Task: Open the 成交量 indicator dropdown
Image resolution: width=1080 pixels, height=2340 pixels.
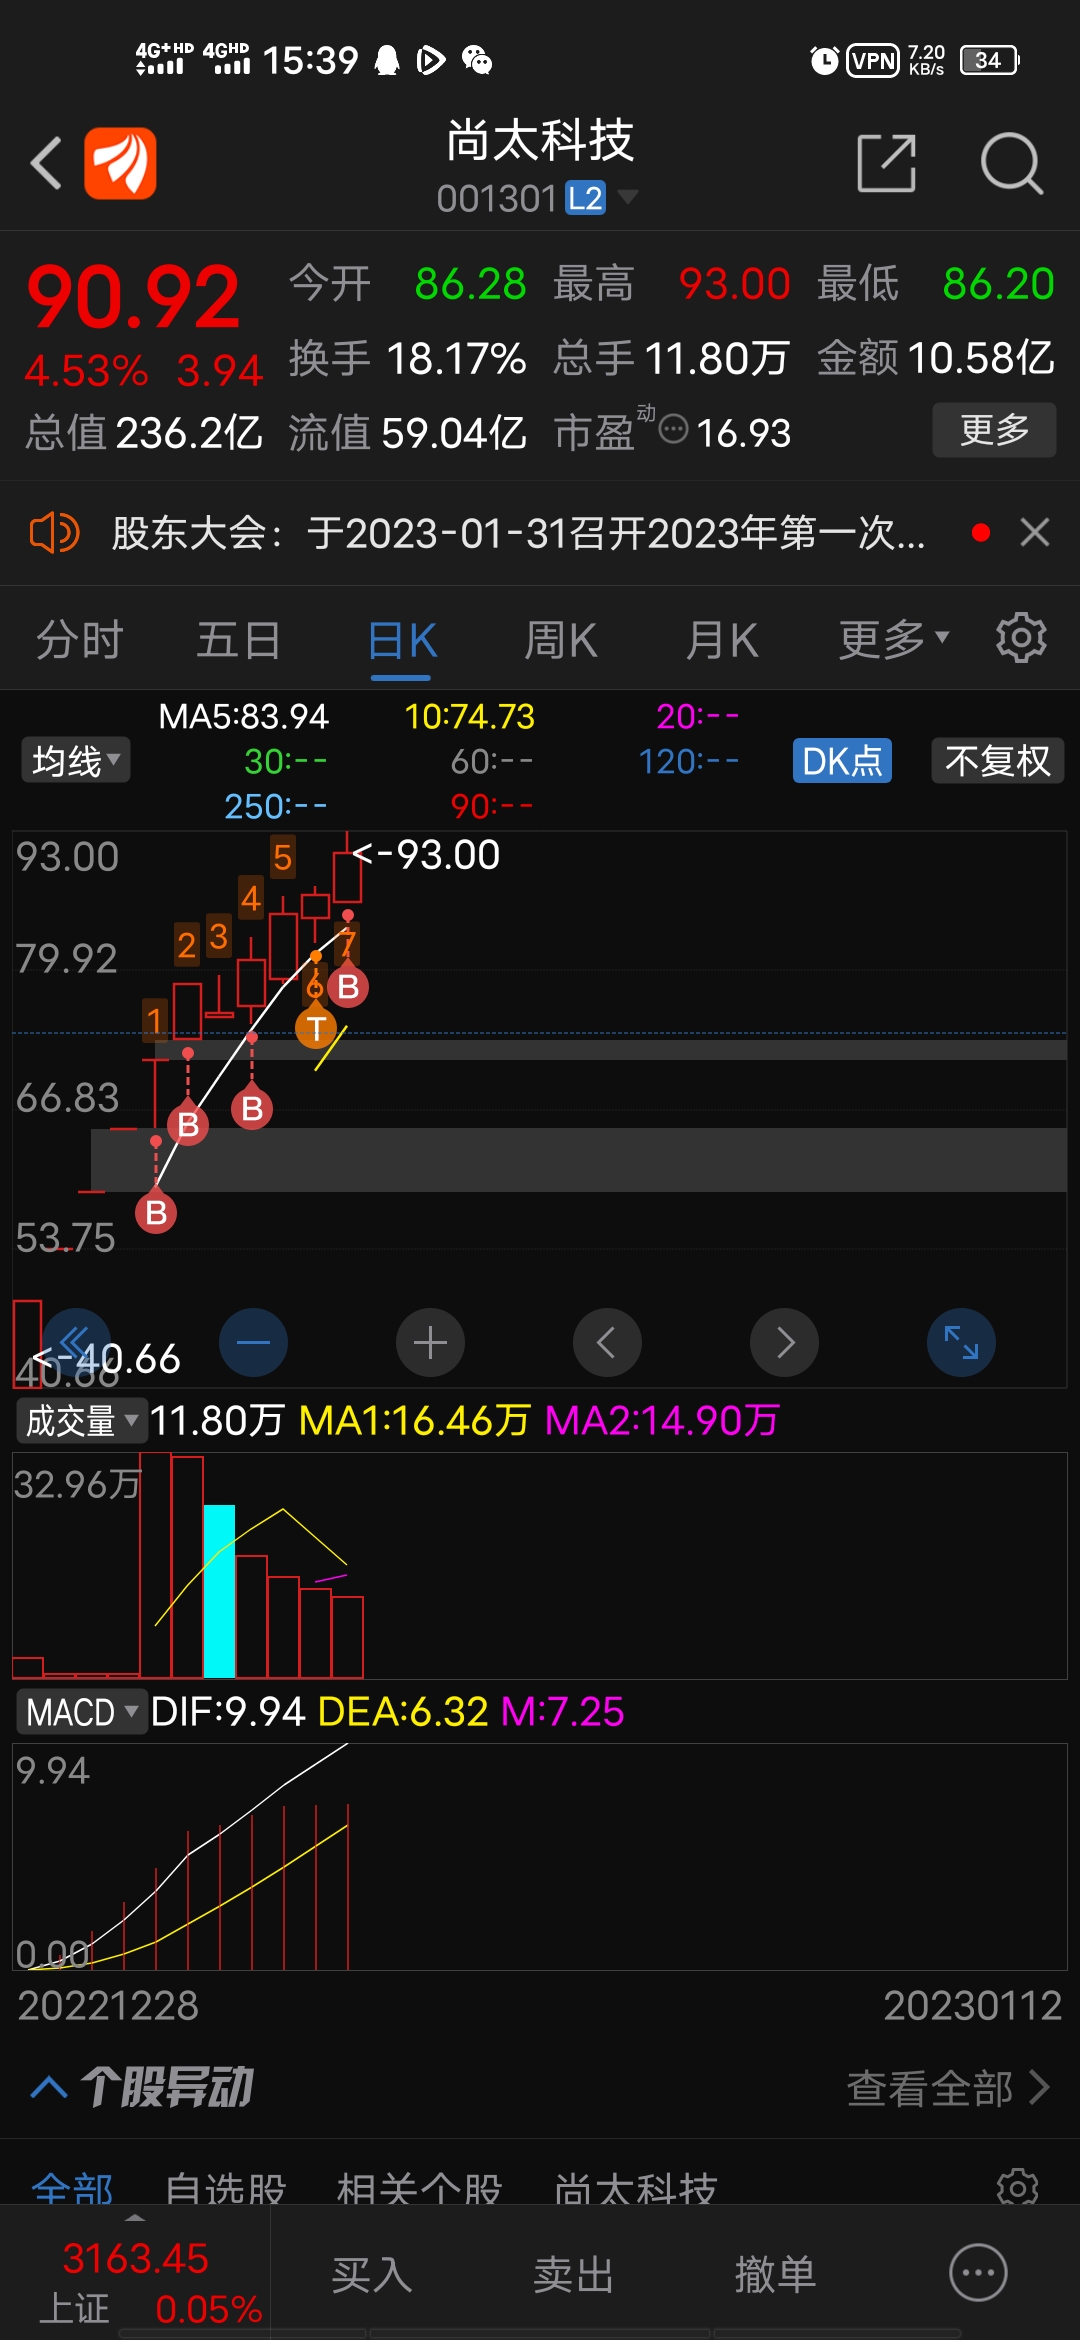Action: (x=81, y=1420)
